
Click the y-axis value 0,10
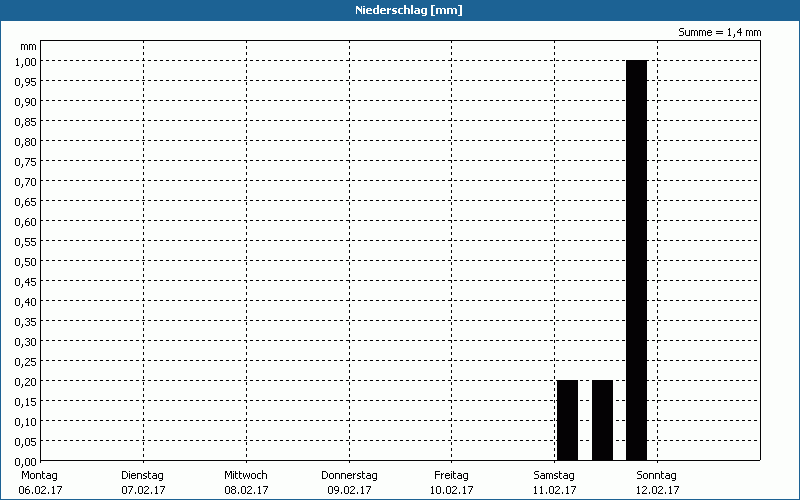tap(26, 421)
